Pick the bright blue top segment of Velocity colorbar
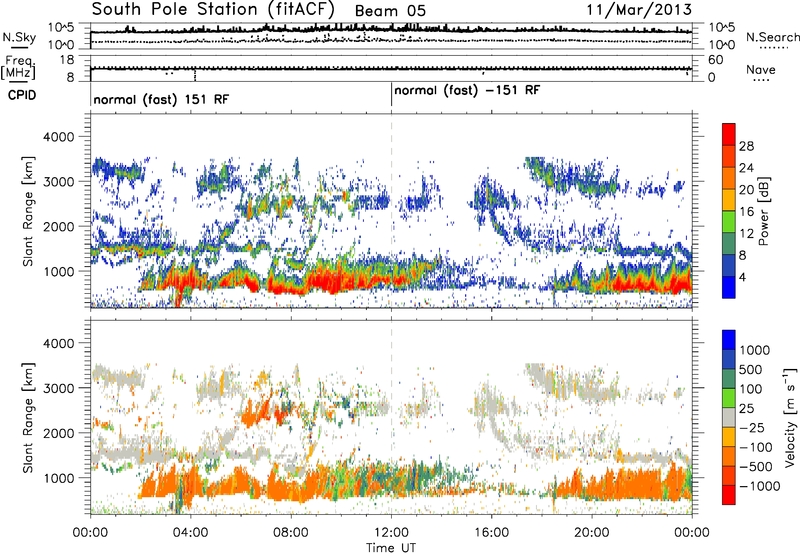 (729, 340)
